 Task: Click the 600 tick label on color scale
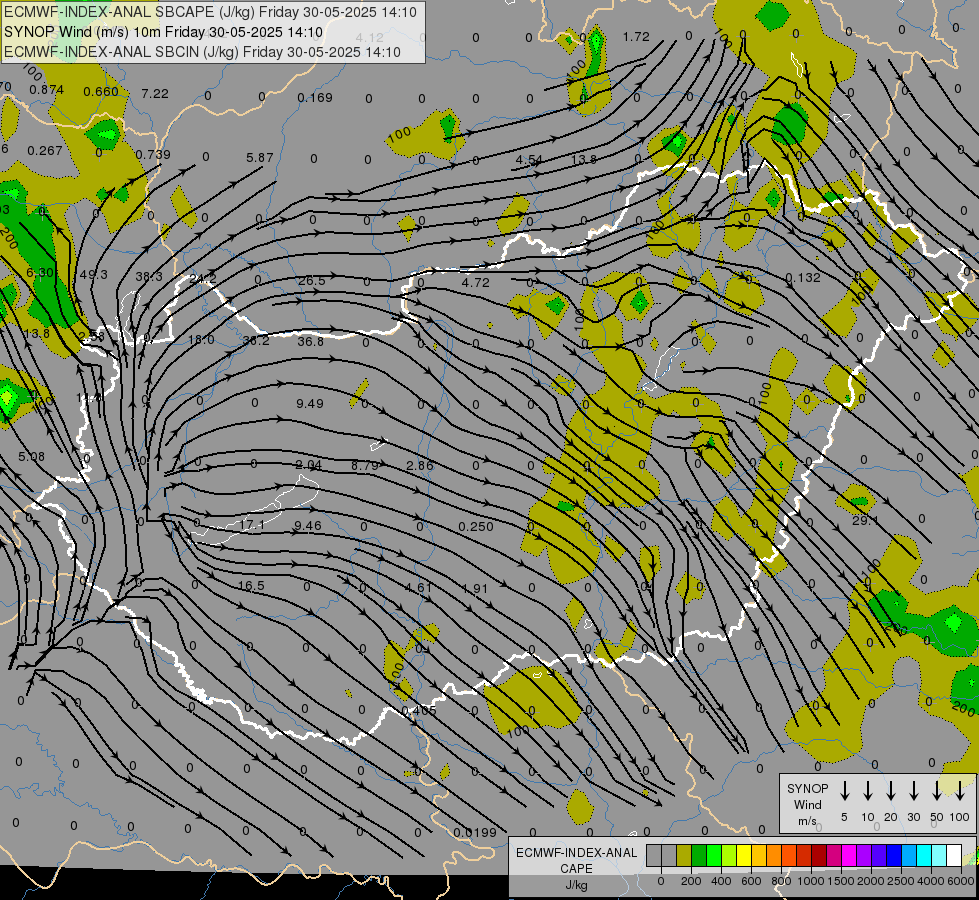[752, 881]
